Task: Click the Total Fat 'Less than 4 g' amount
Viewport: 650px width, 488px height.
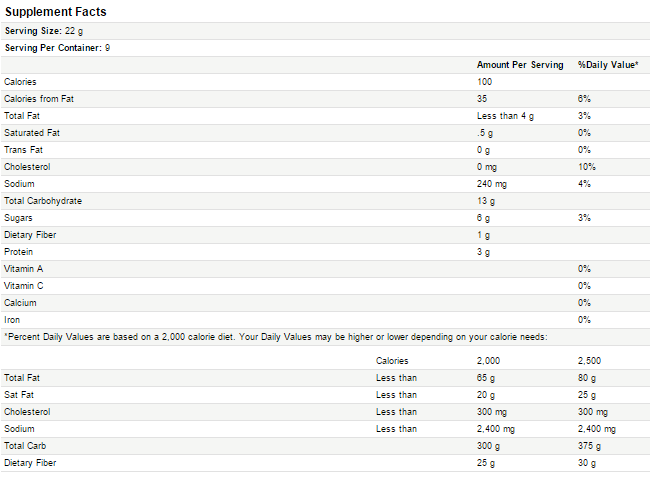Action: coord(505,116)
